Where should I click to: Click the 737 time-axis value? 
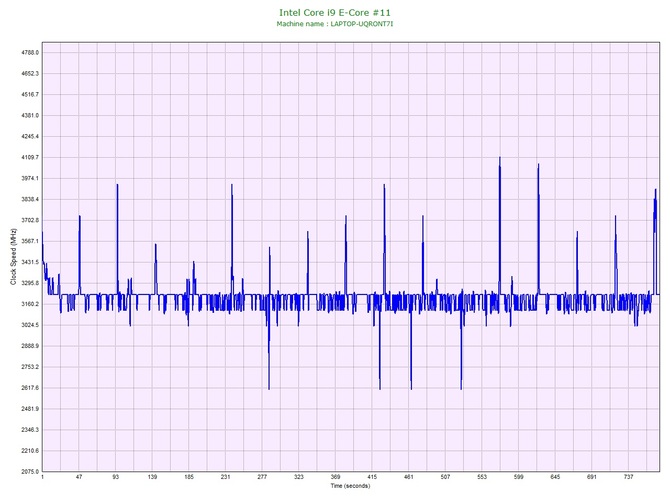tap(629, 477)
